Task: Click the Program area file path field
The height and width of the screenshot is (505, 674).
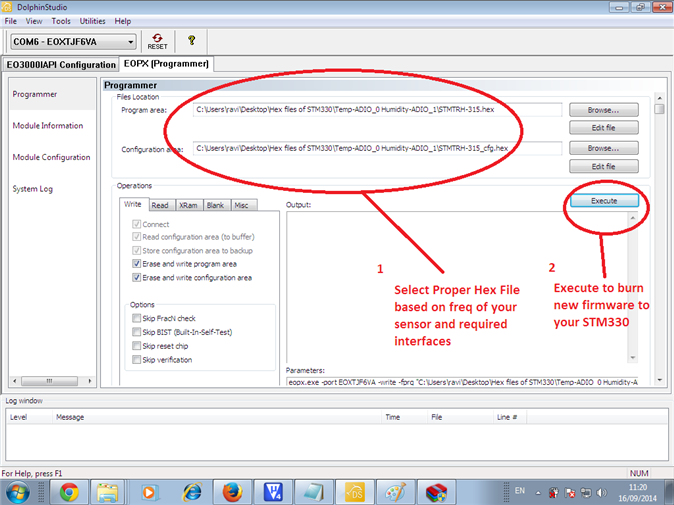Action: coord(377,110)
